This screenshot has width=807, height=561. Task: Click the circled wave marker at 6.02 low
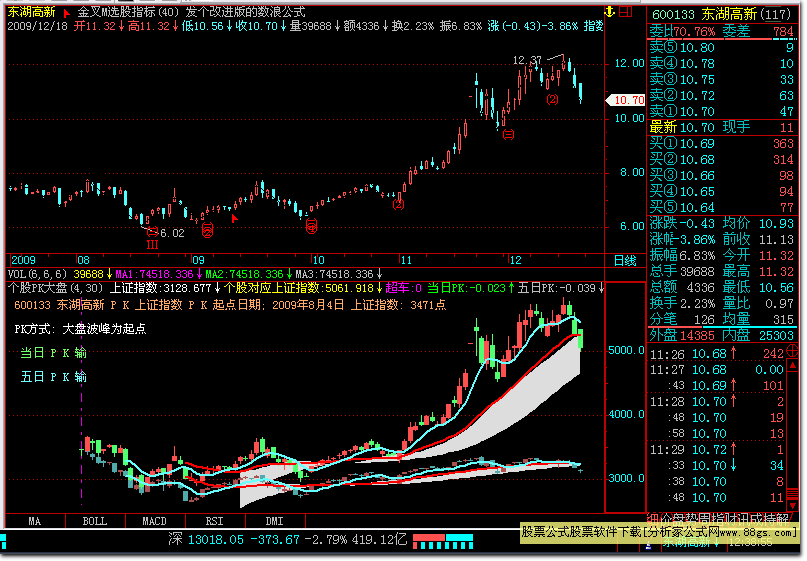click(152, 232)
